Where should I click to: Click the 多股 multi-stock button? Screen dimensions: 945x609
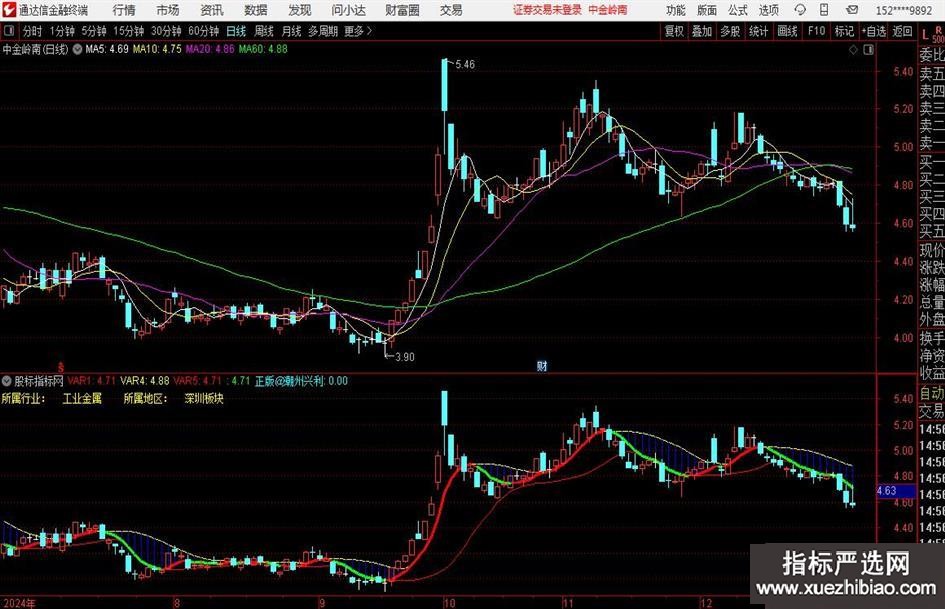click(730, 31)
